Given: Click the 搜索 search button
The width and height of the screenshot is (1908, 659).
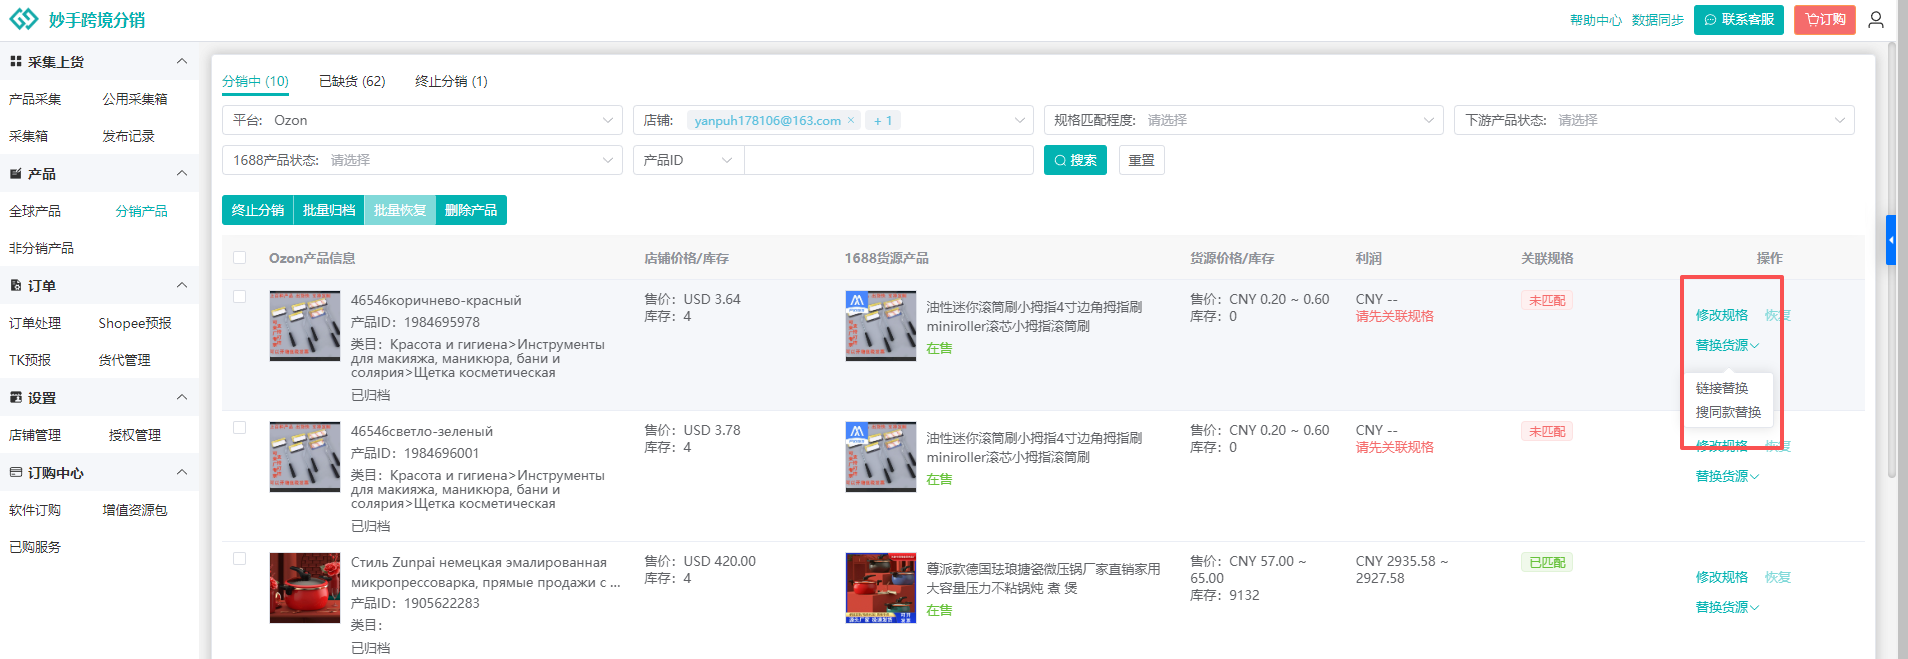Looking at the screenshot, I should [x=1075, y=160].
